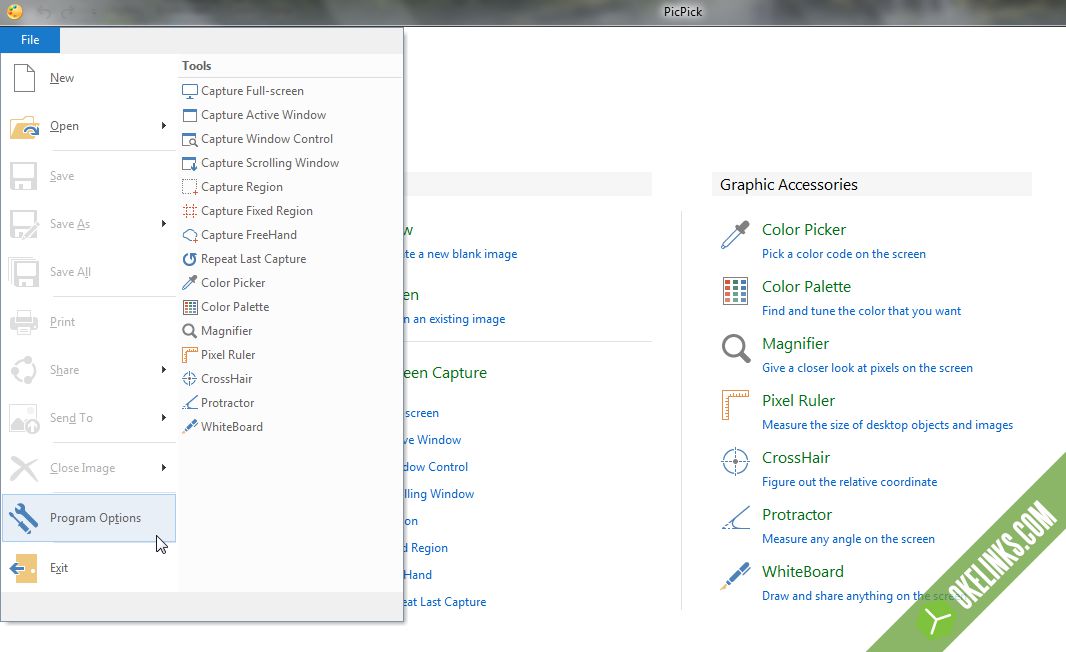The width and height of the screenshot is (1066, 652).
Task: Click the PicPick app icon in title bar
Action: [x=14, y=12]
